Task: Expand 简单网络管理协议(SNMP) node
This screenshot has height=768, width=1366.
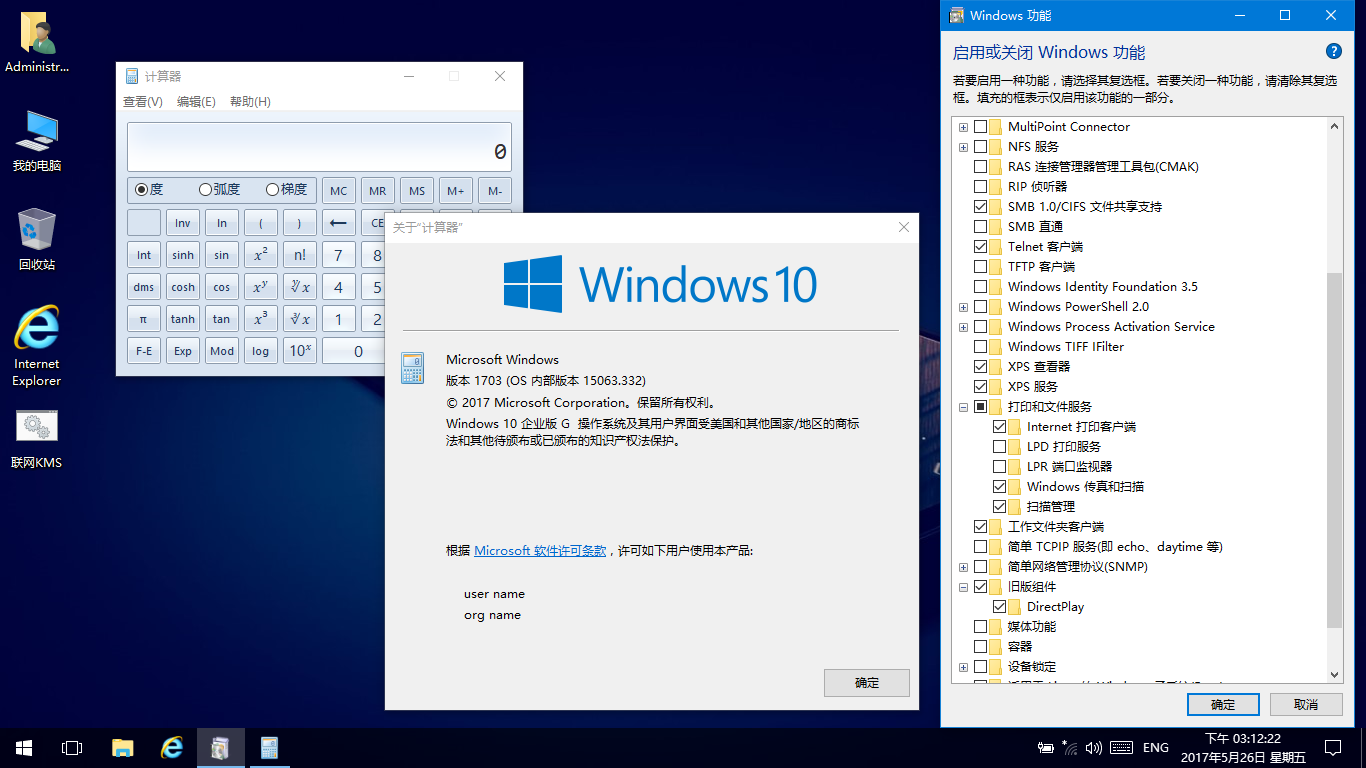Action: [x=964, y=567]
